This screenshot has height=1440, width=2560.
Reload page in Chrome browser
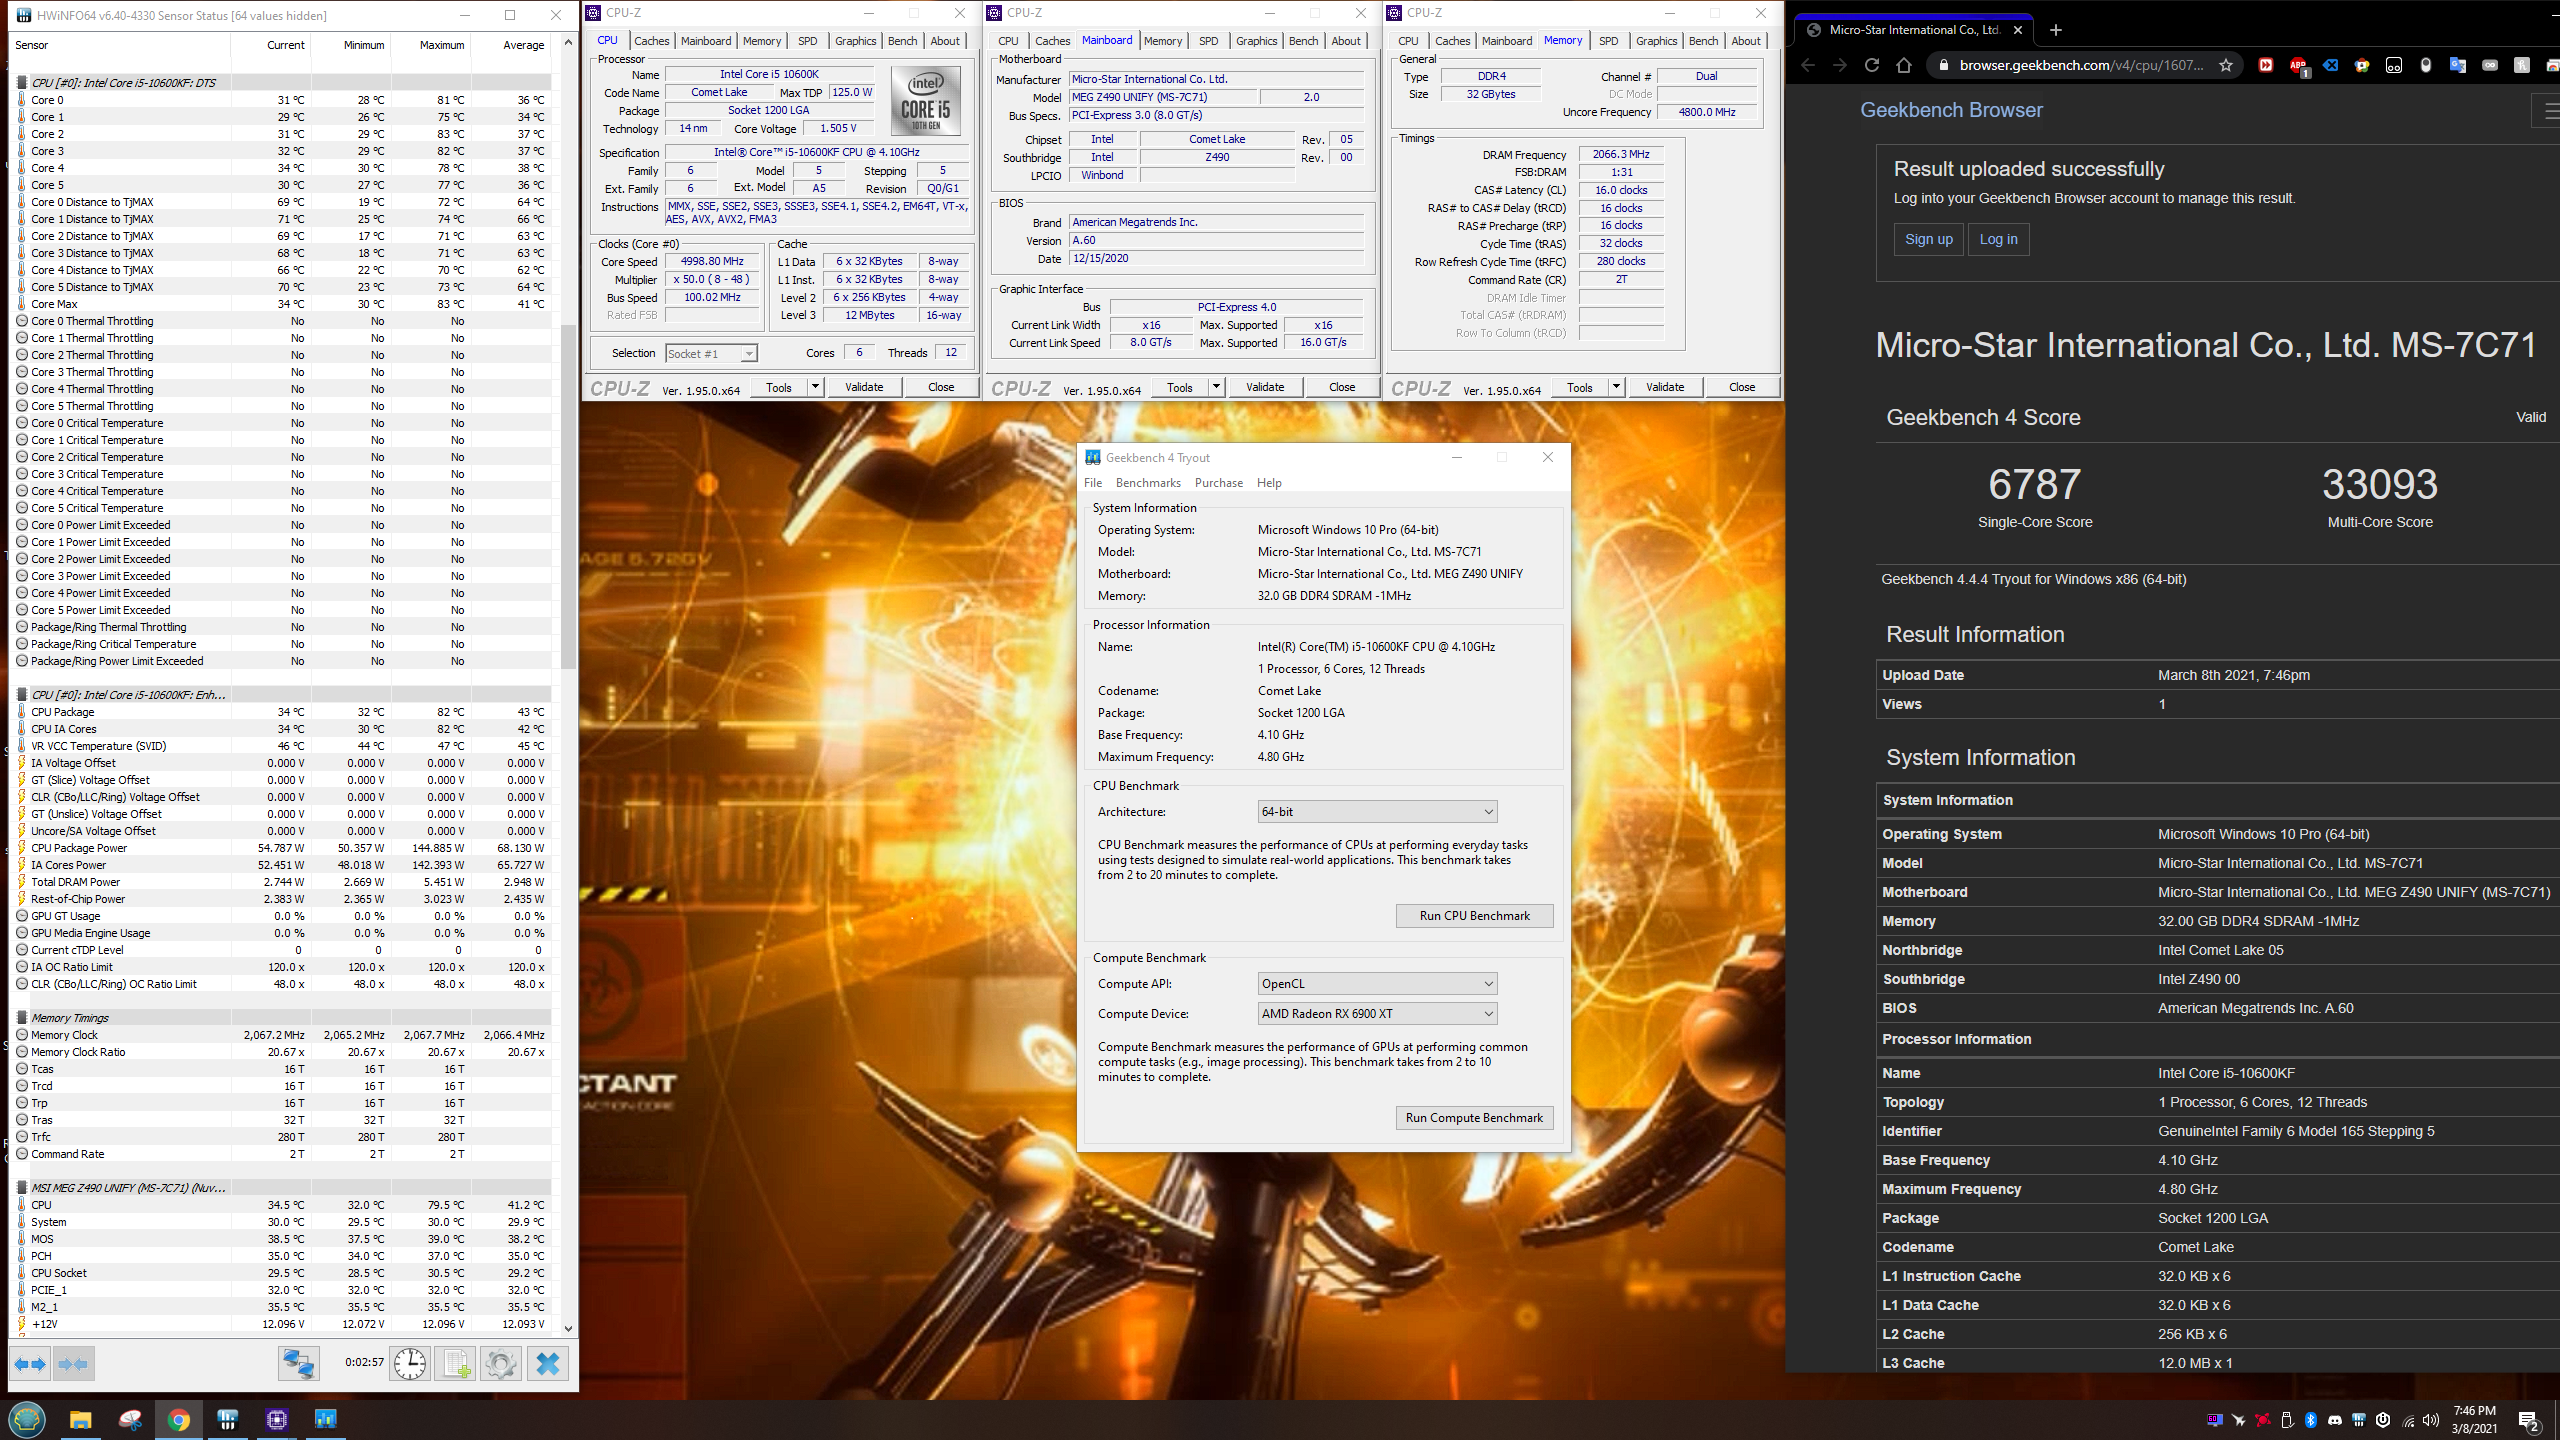click(1872, 65)
